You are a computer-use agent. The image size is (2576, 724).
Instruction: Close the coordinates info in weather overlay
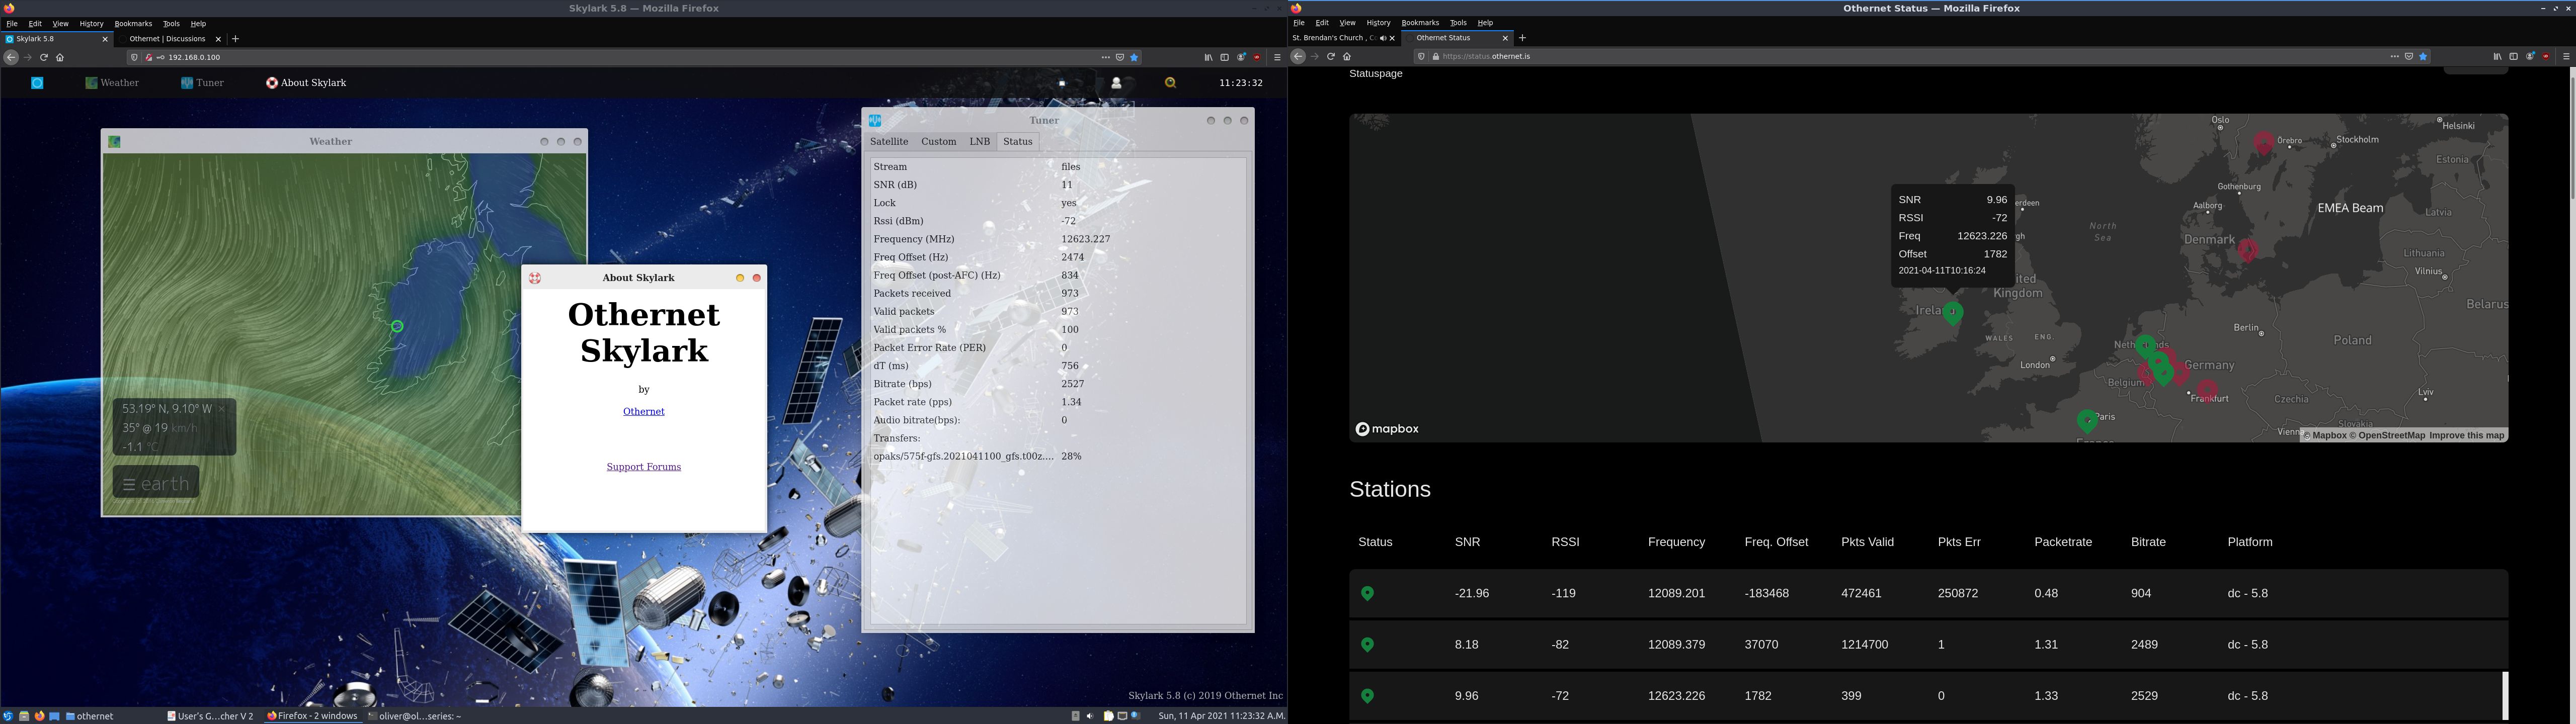point(222,409)
